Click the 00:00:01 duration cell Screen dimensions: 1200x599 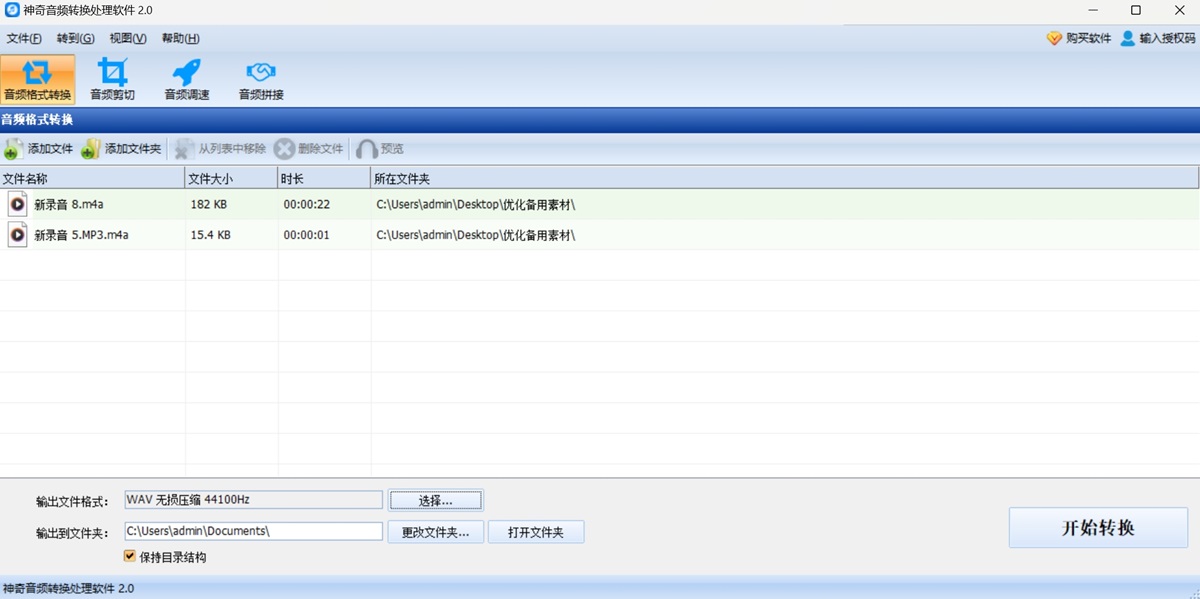tap(307, 236)
